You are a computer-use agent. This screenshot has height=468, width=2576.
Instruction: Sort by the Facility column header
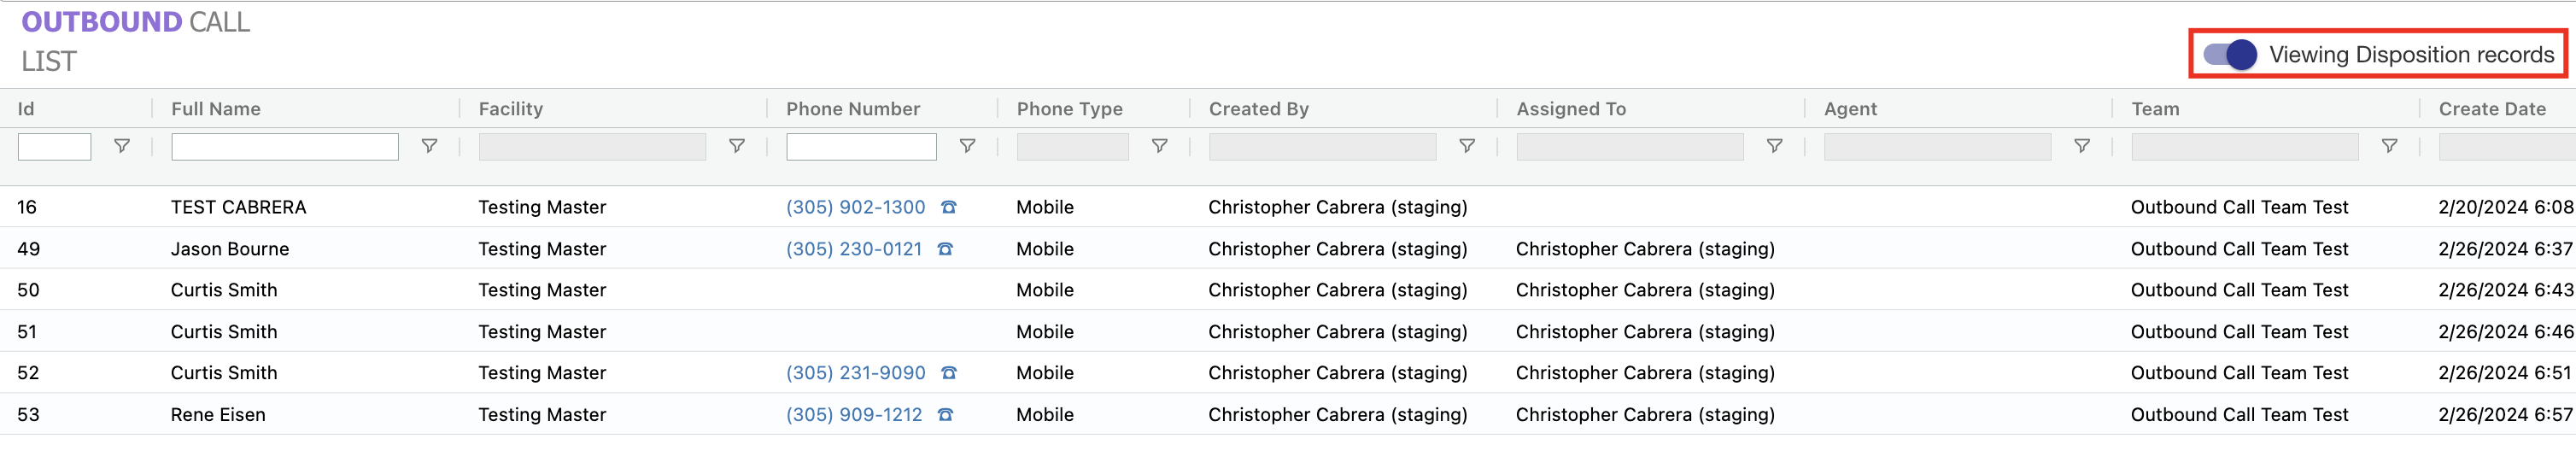510,109
